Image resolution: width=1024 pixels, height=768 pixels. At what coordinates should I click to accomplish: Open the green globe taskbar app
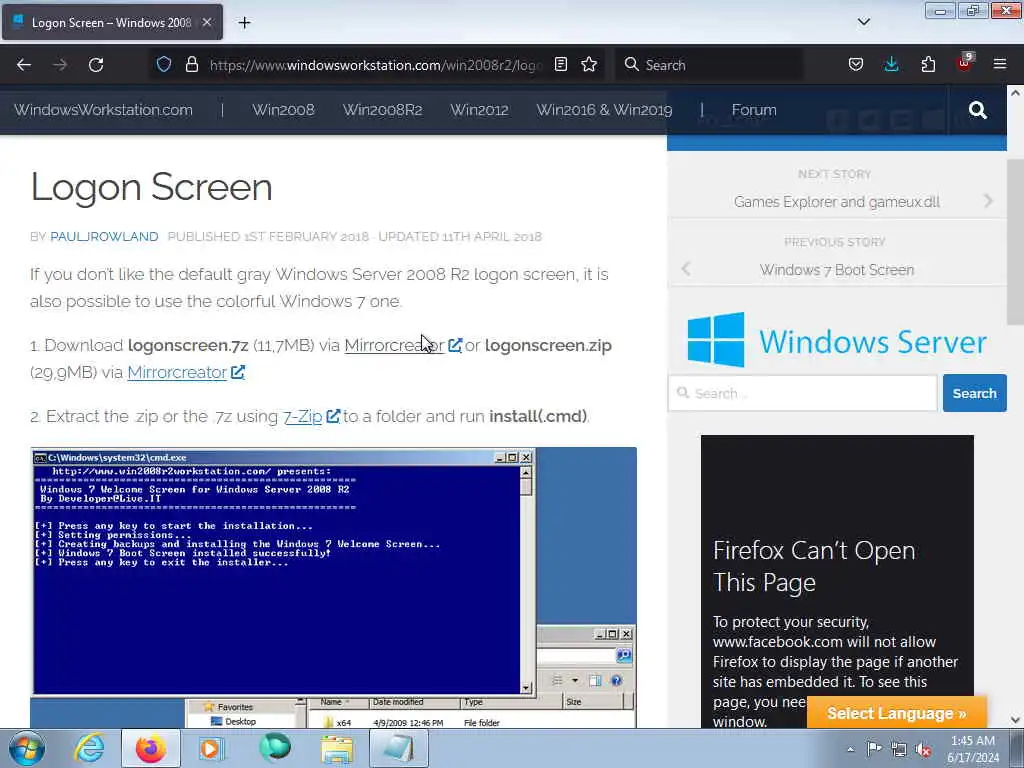coord(274,748)
